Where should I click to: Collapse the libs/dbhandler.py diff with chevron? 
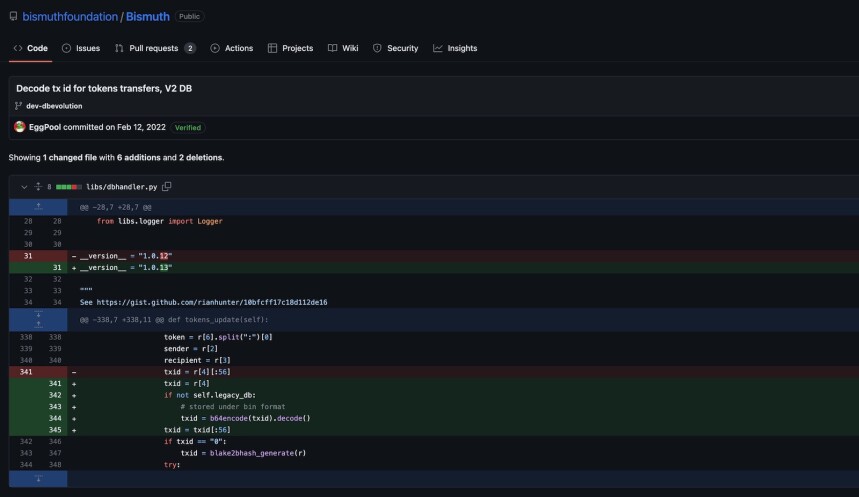pos(24,187)
